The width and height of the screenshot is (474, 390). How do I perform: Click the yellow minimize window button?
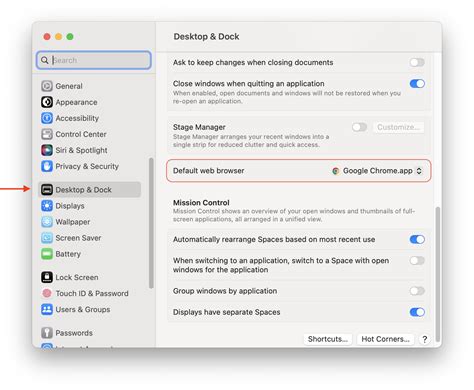pos(58,37)
